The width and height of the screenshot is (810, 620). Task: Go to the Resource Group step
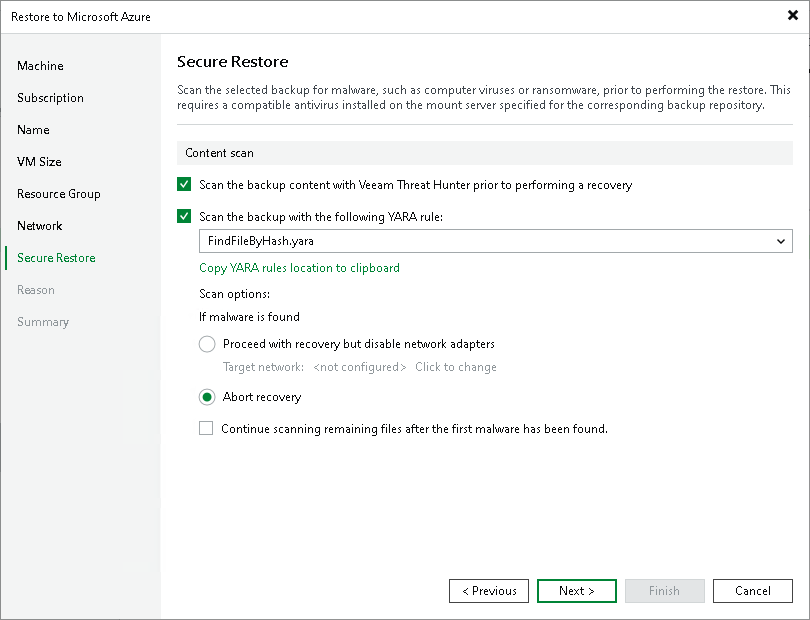[x=58, y=194]
